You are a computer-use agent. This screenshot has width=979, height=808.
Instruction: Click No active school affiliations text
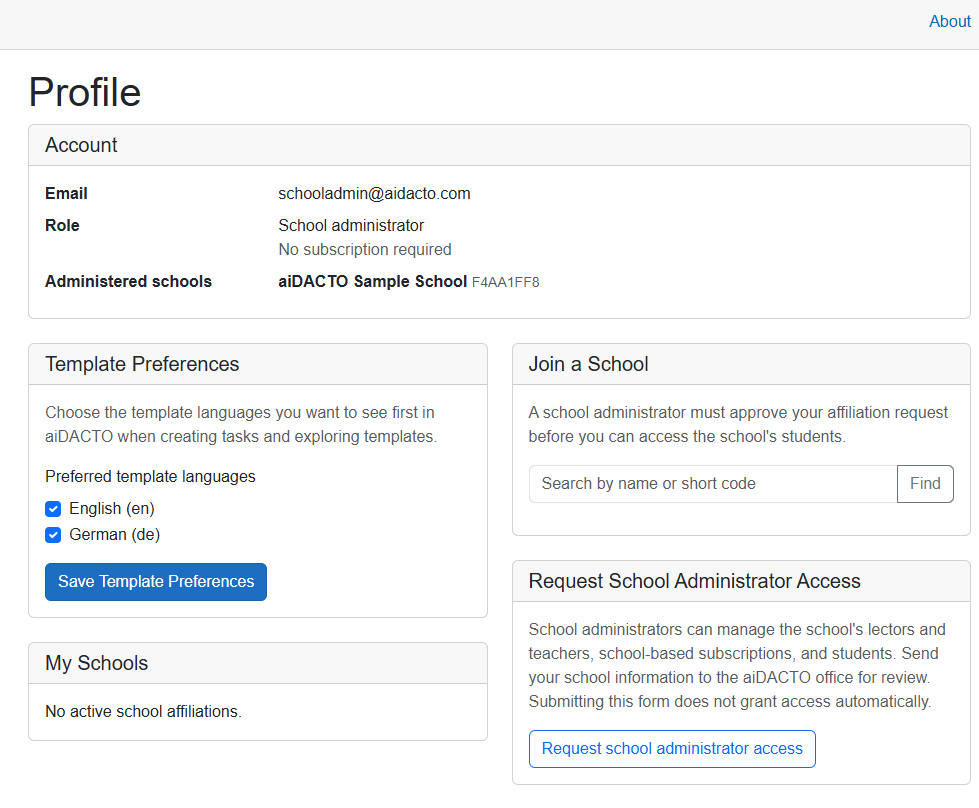click(143, 712)
